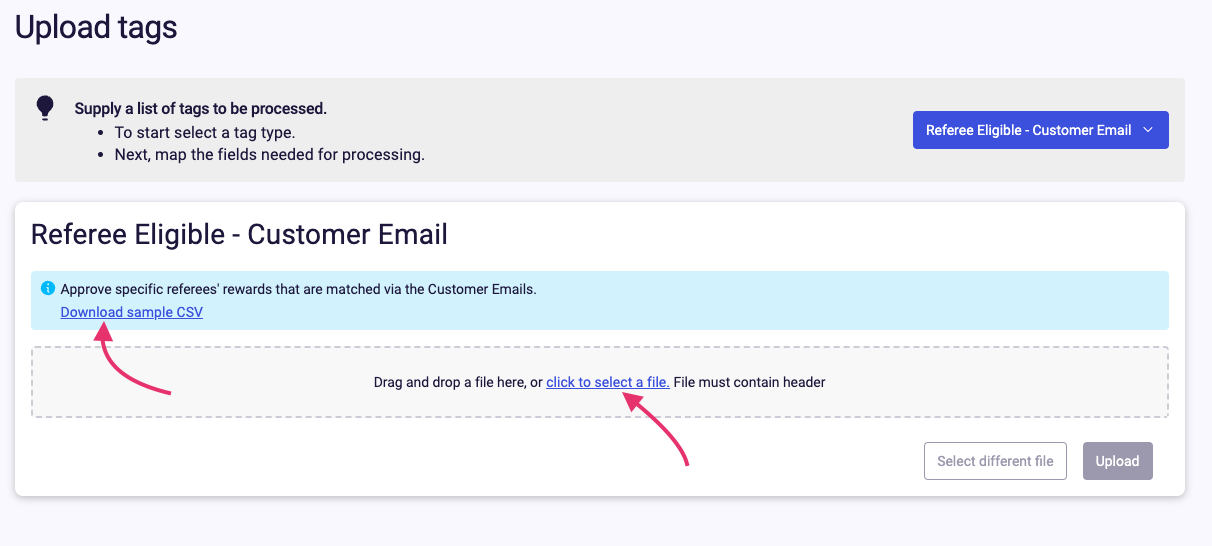
Task: Choose Select different file
Action: 995,461
